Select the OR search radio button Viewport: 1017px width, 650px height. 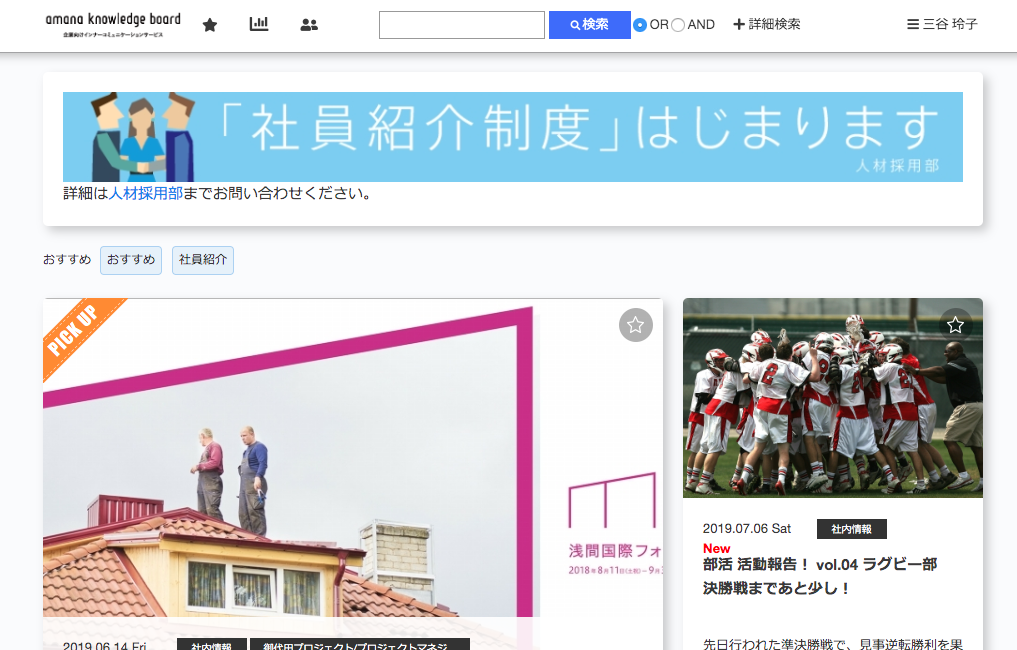tap(640, 25)
